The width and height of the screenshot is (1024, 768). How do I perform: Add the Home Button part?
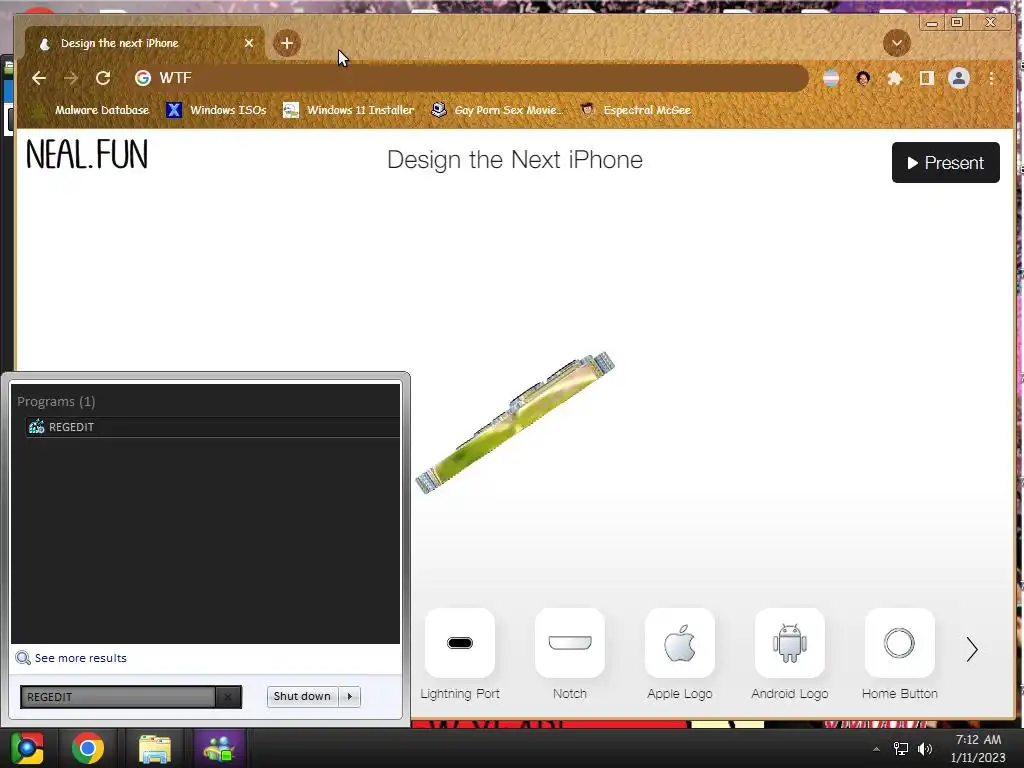pyautogui.click(x=899, y=643)
